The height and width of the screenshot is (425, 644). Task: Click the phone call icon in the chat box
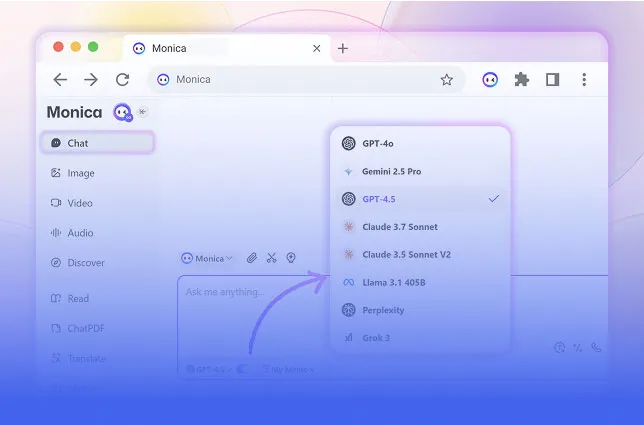click(596, 348)
